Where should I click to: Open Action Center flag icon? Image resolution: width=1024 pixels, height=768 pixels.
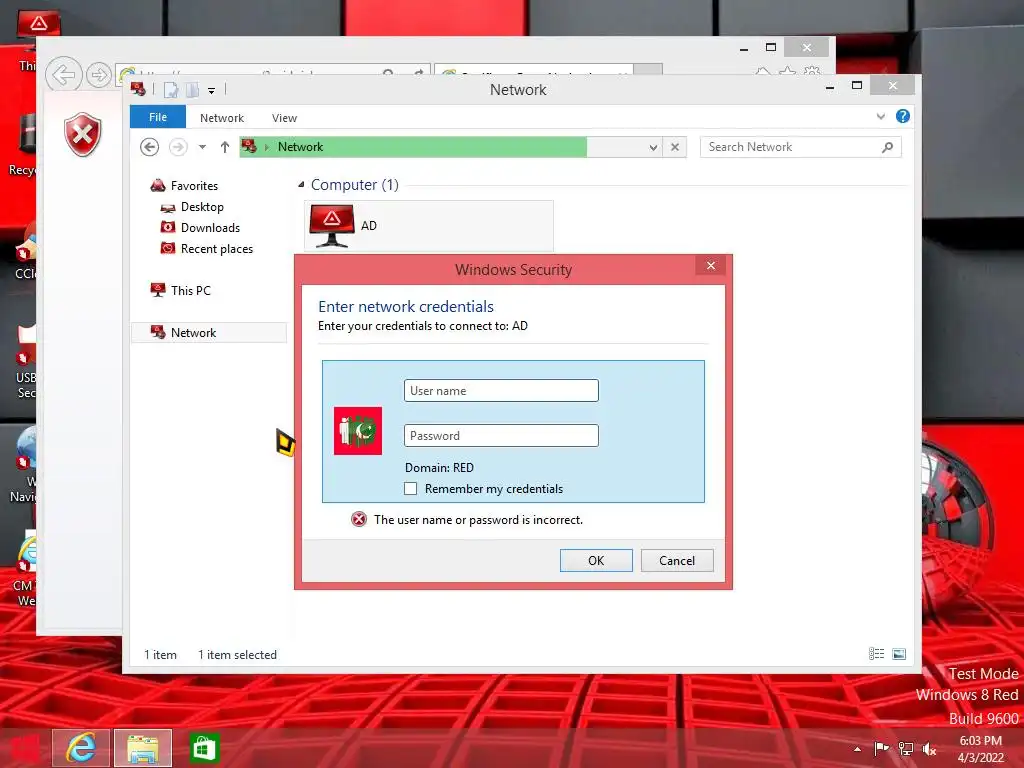(881, 748)
